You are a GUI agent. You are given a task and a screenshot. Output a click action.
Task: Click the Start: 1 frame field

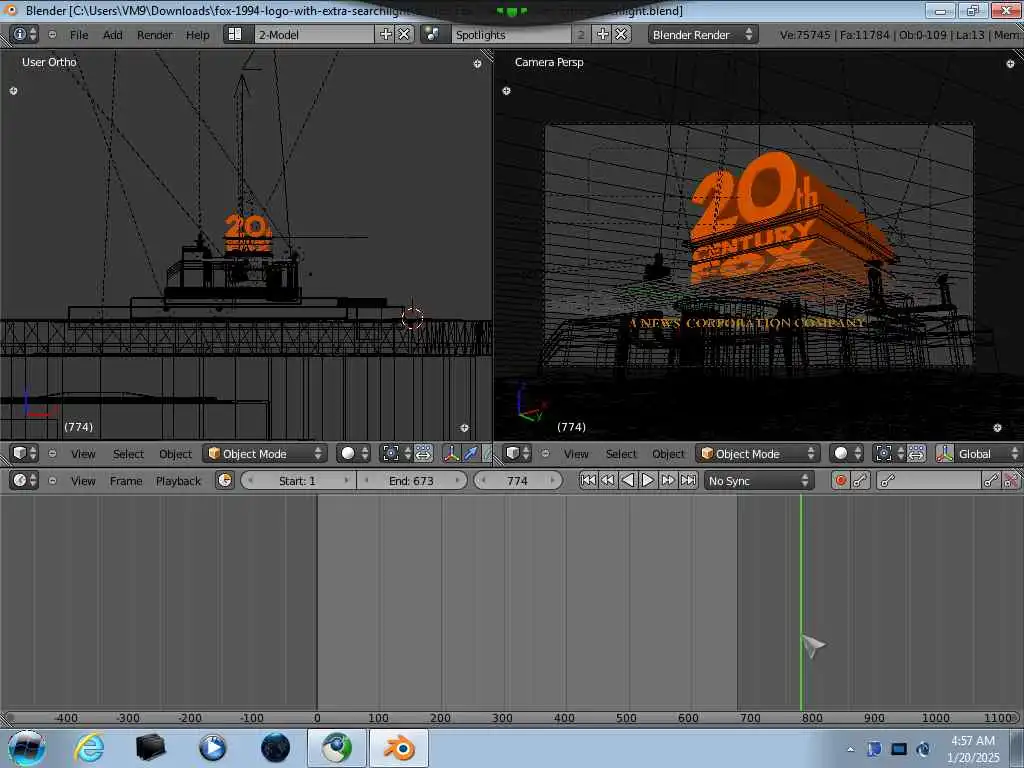[298, 481]
